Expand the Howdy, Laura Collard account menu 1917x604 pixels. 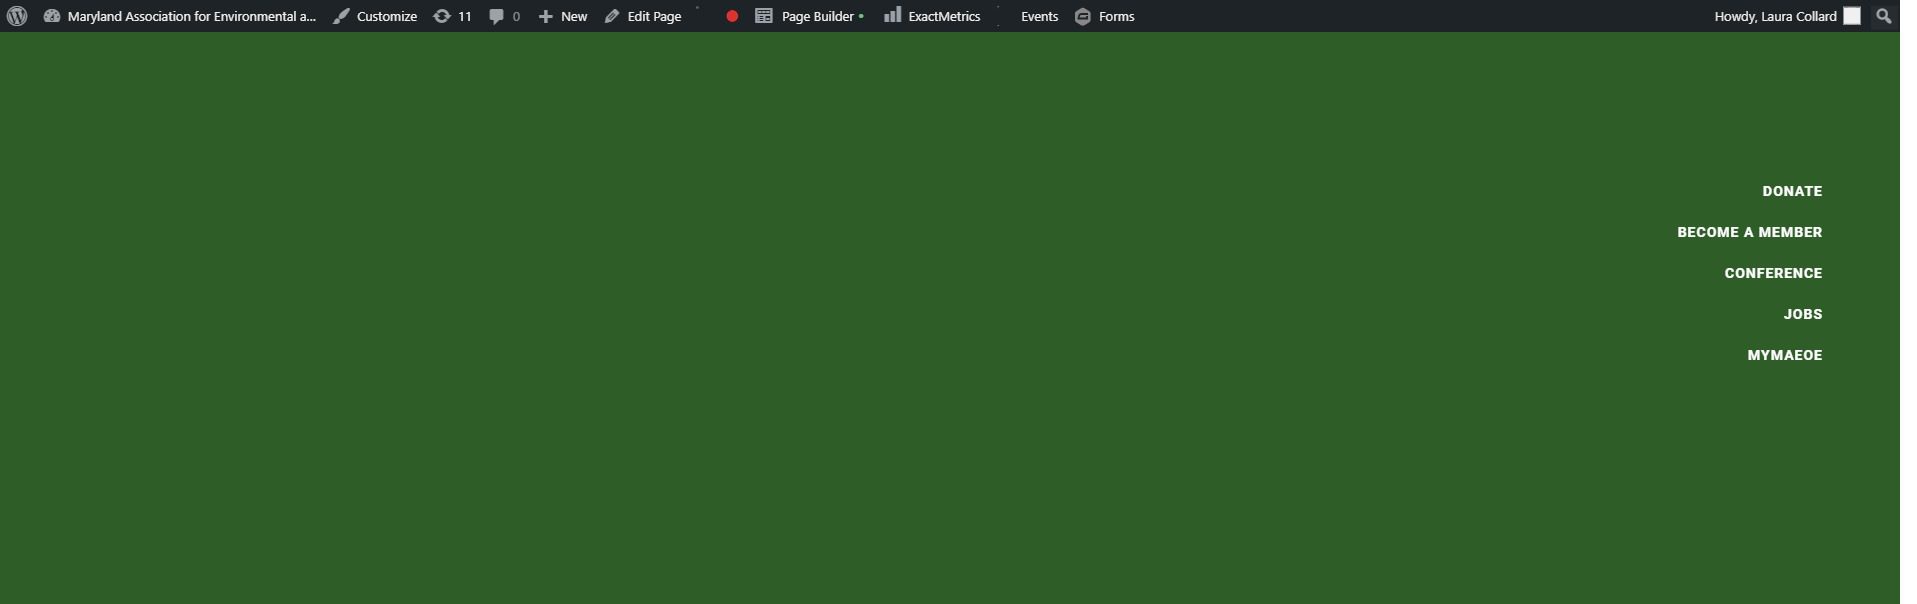click(x=1774, y=16)
